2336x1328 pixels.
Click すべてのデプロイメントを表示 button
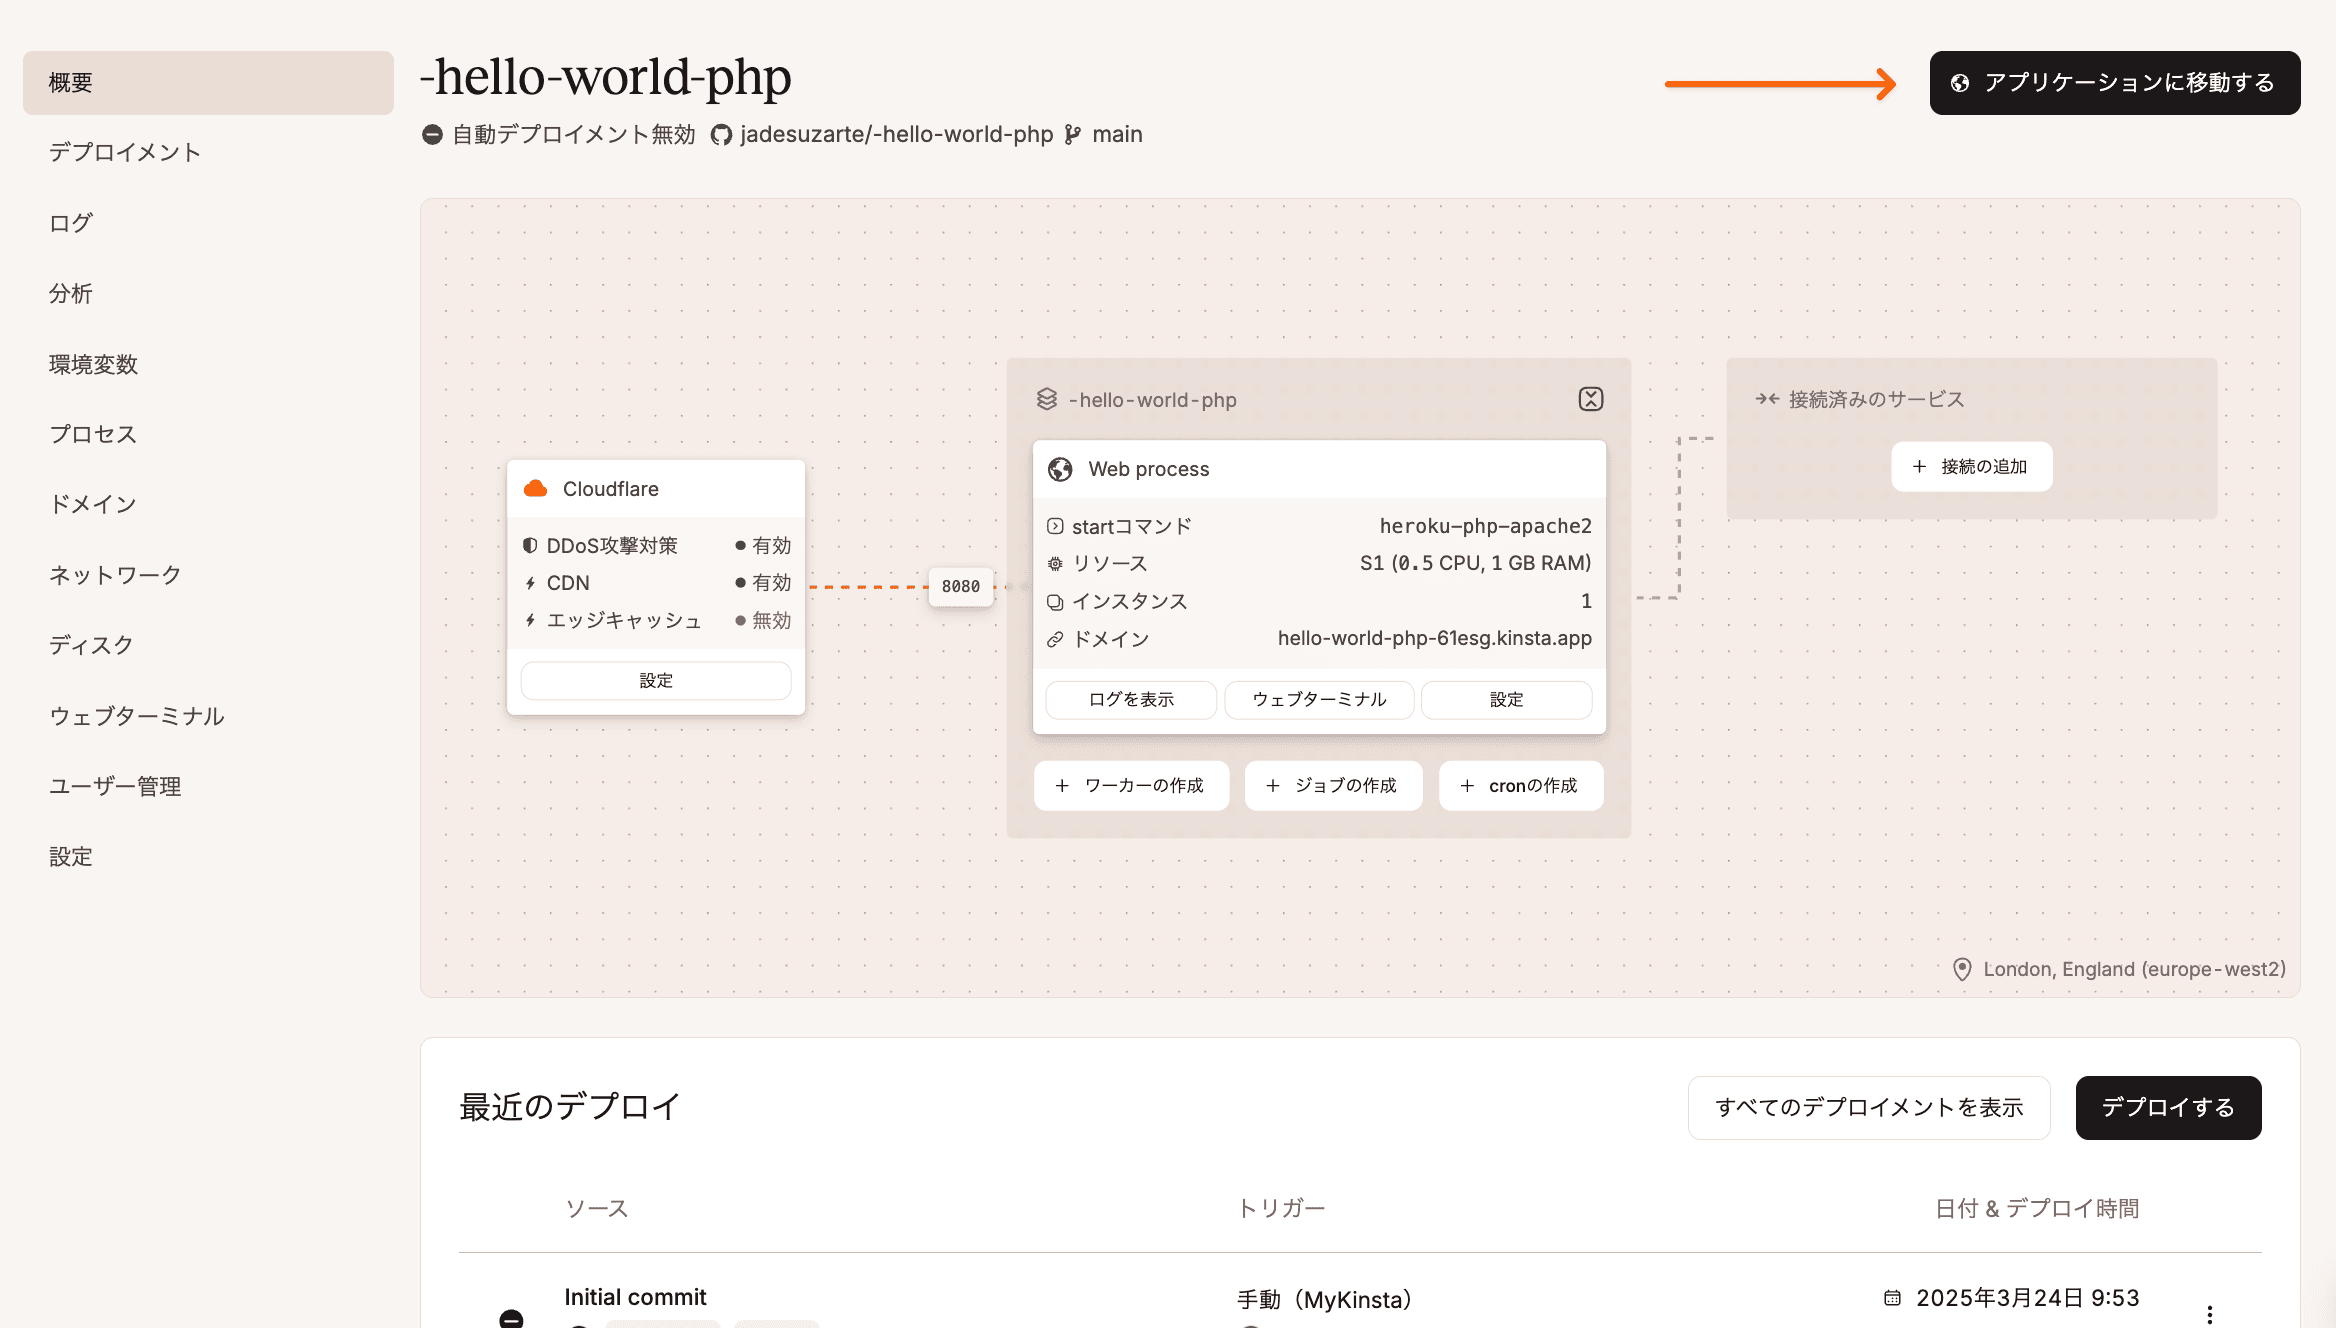(x=1869, y=1107)
